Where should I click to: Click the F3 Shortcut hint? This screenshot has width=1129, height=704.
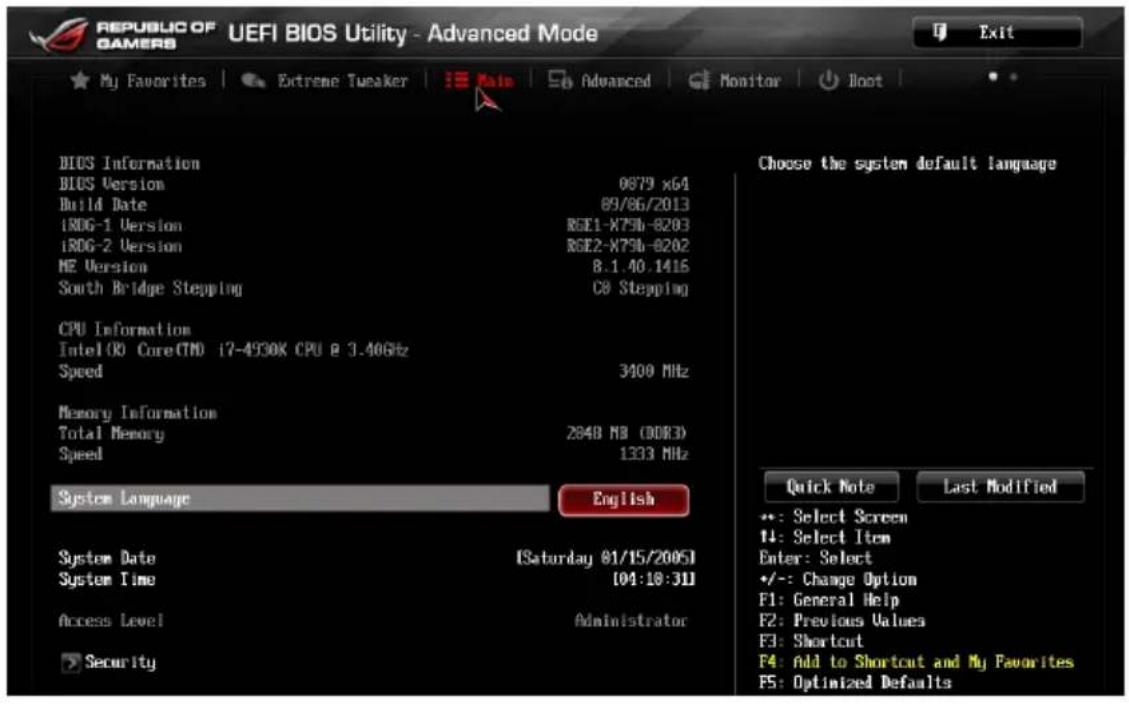point(811,641)
